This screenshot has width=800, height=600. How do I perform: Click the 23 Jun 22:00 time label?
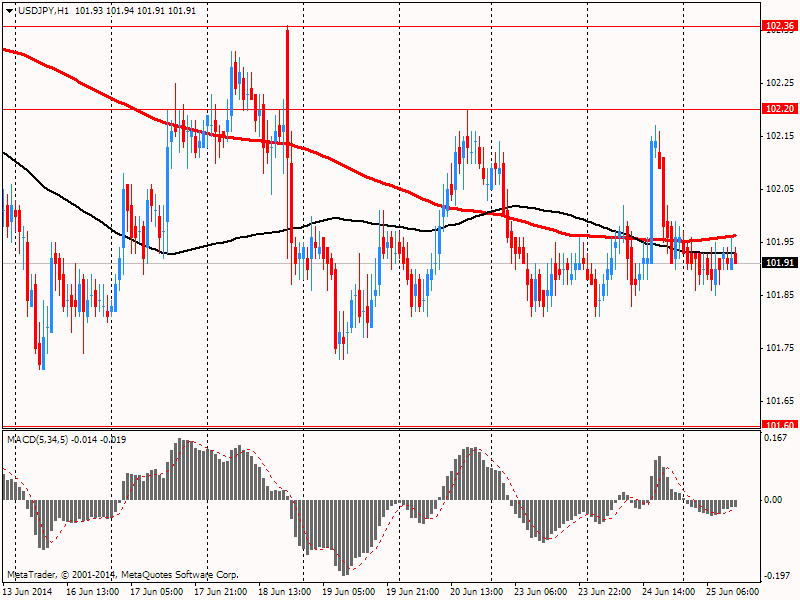click(x=605, y=591)
